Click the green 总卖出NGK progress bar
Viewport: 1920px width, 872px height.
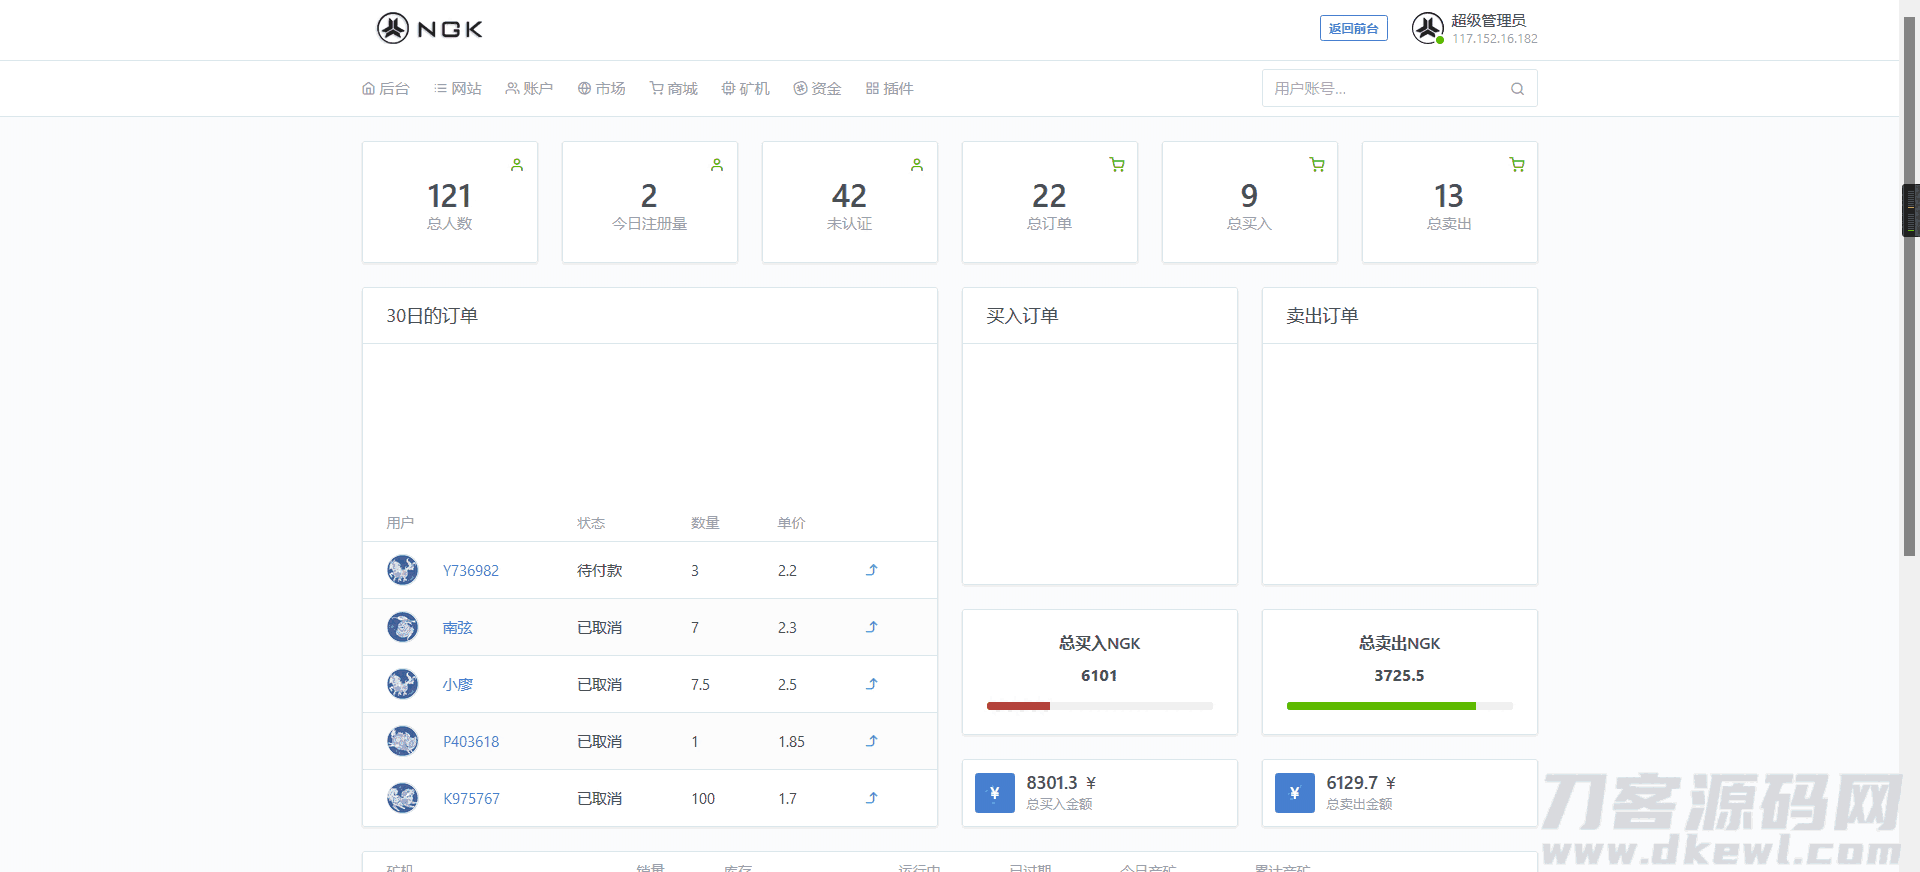pos(1380,706)
